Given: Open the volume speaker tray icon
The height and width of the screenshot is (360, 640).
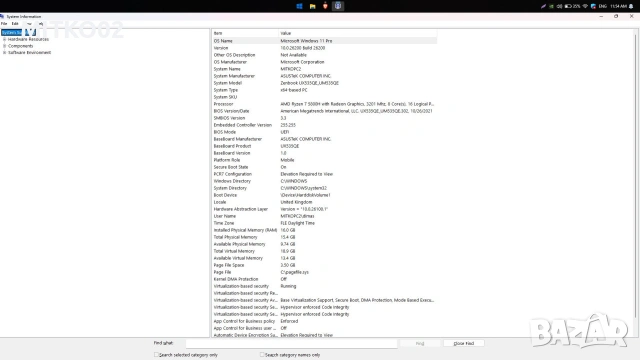Looking at the screenshot, I should (559, 6).
